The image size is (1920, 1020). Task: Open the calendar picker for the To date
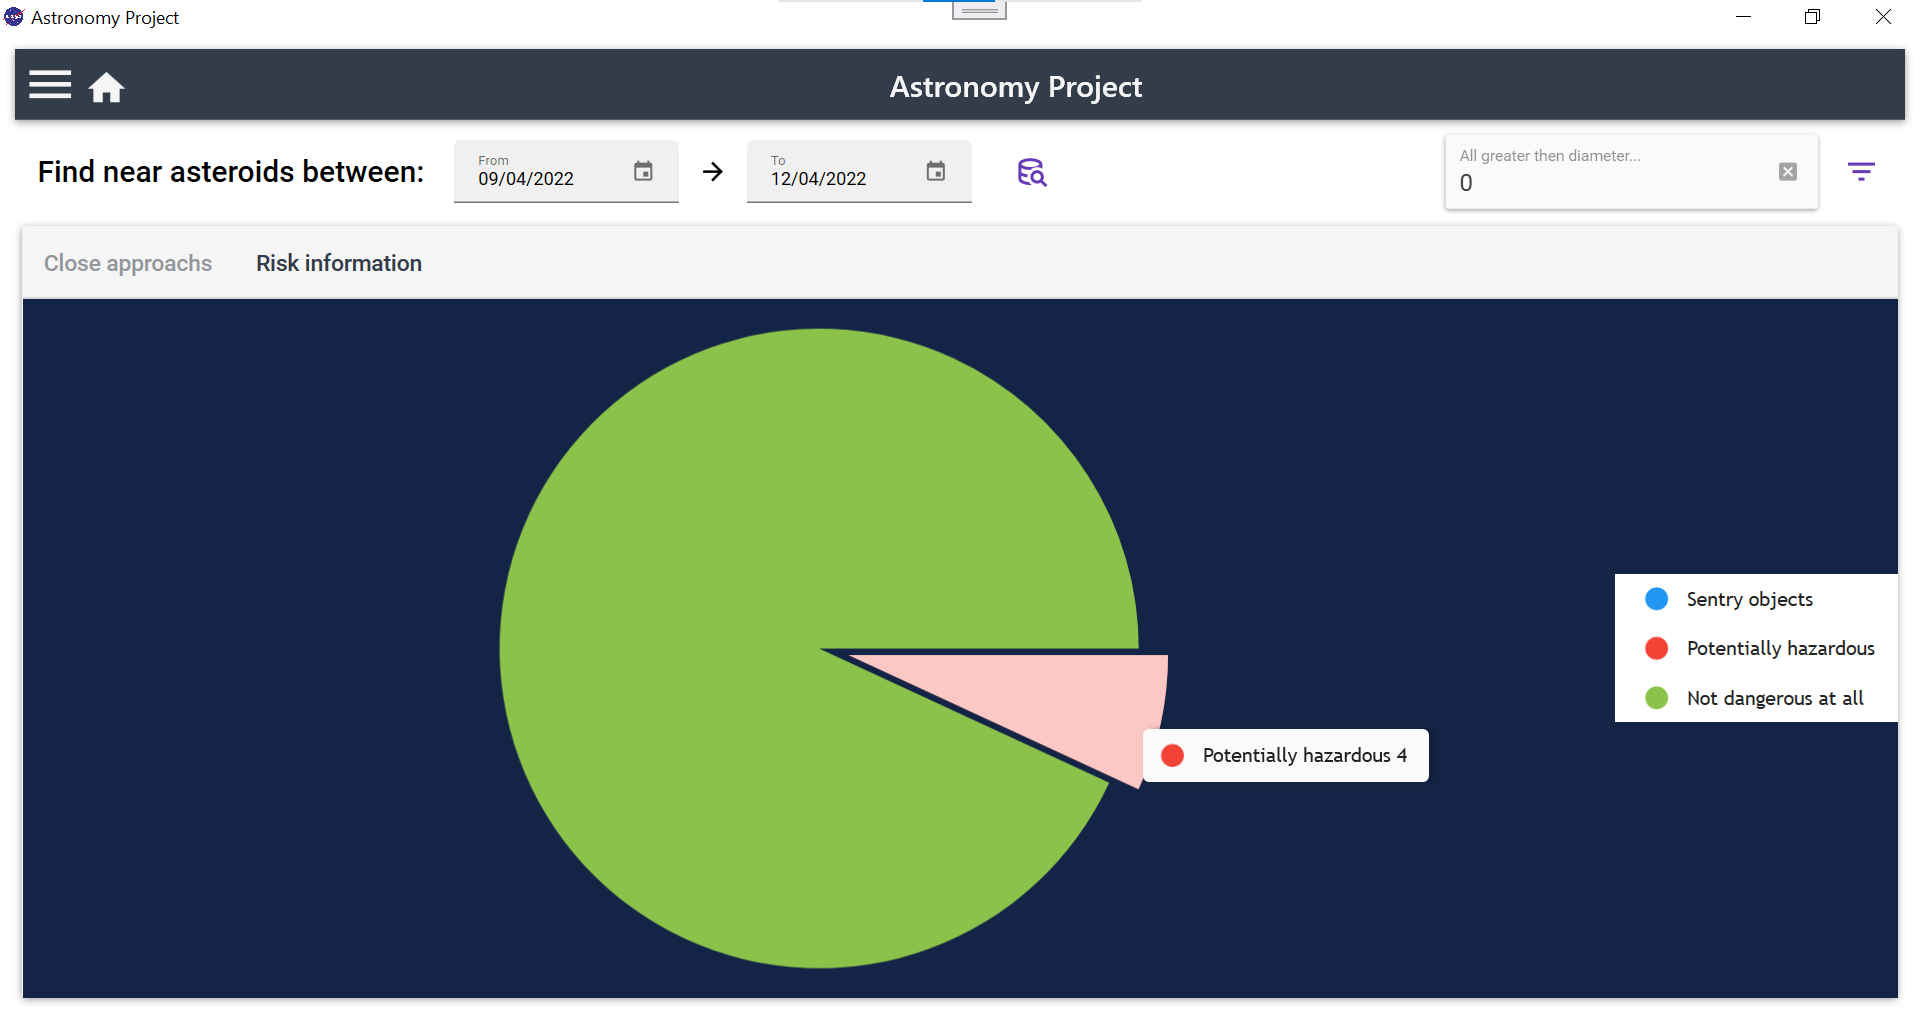[936, 171]
